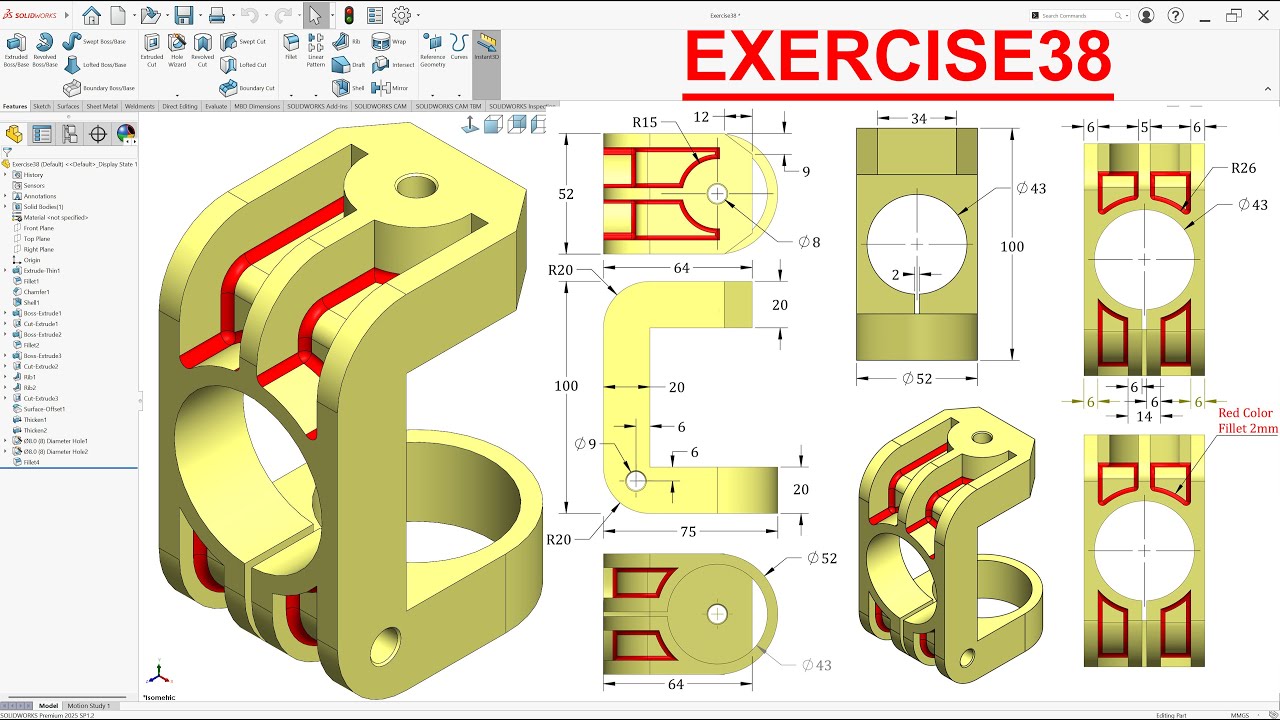Click the Boundary Cut tool

tap(247, 88)
